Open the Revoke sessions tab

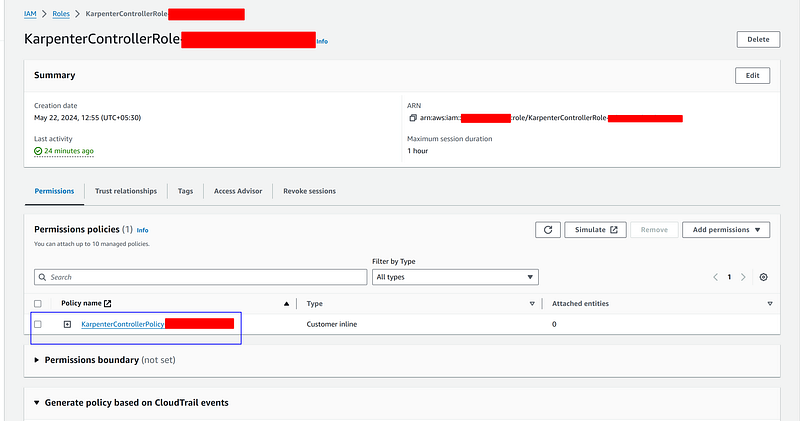pos(309,191)
